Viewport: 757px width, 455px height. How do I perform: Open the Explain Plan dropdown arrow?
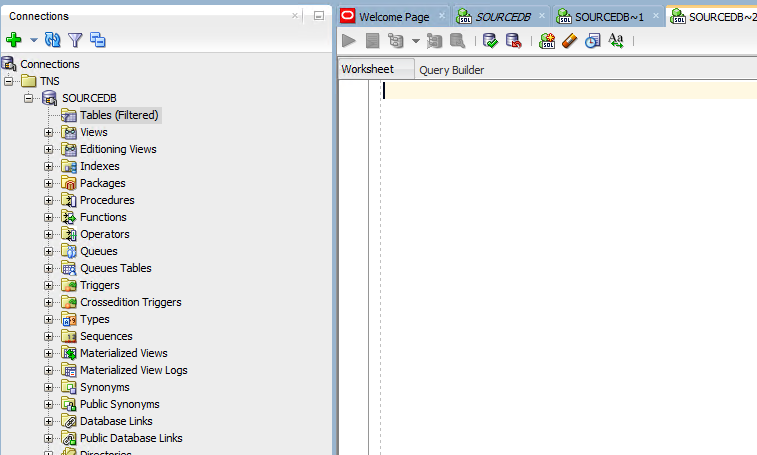[416, 41]
